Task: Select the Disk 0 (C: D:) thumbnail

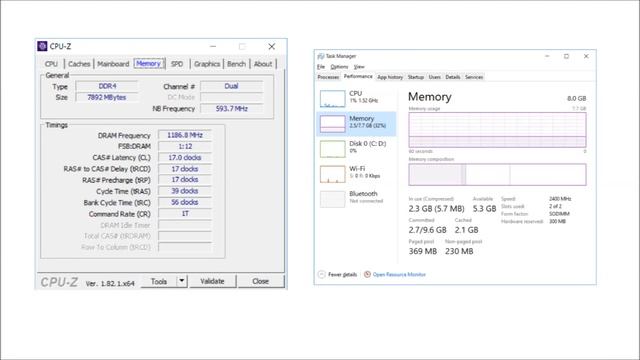Action: click(x=333, y=149)
